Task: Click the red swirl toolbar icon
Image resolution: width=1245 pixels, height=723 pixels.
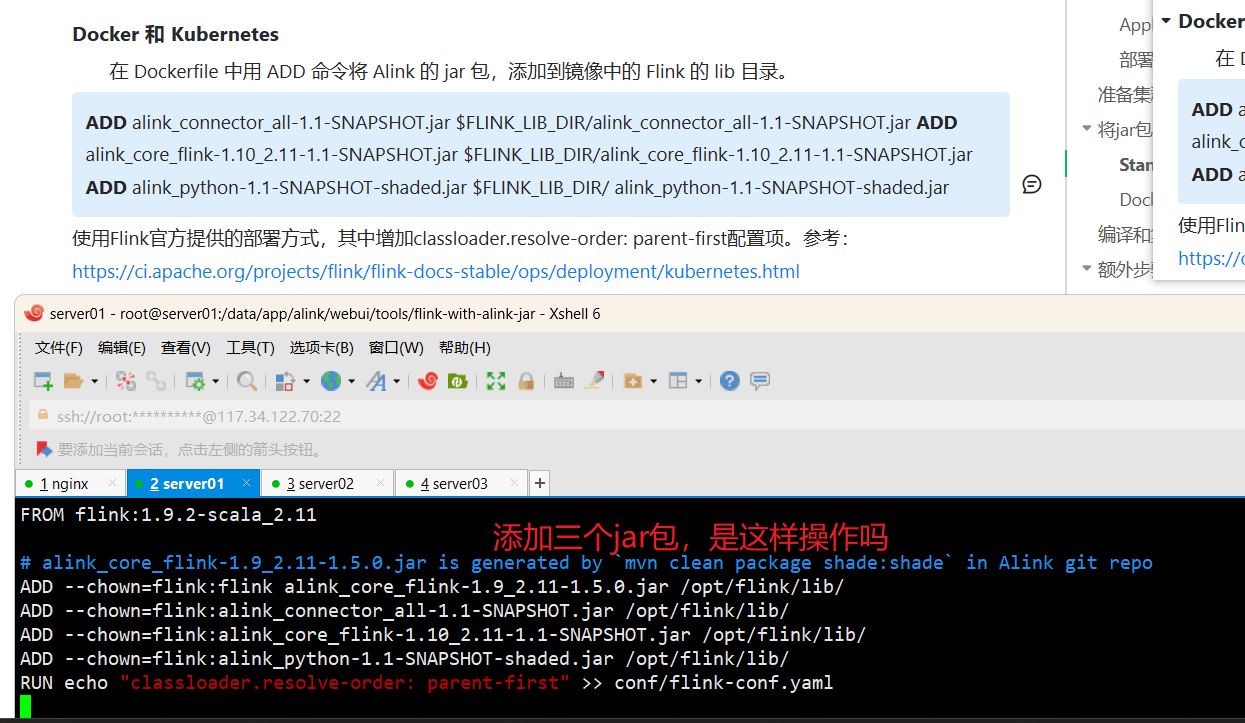Action: (x=428, y=381)
